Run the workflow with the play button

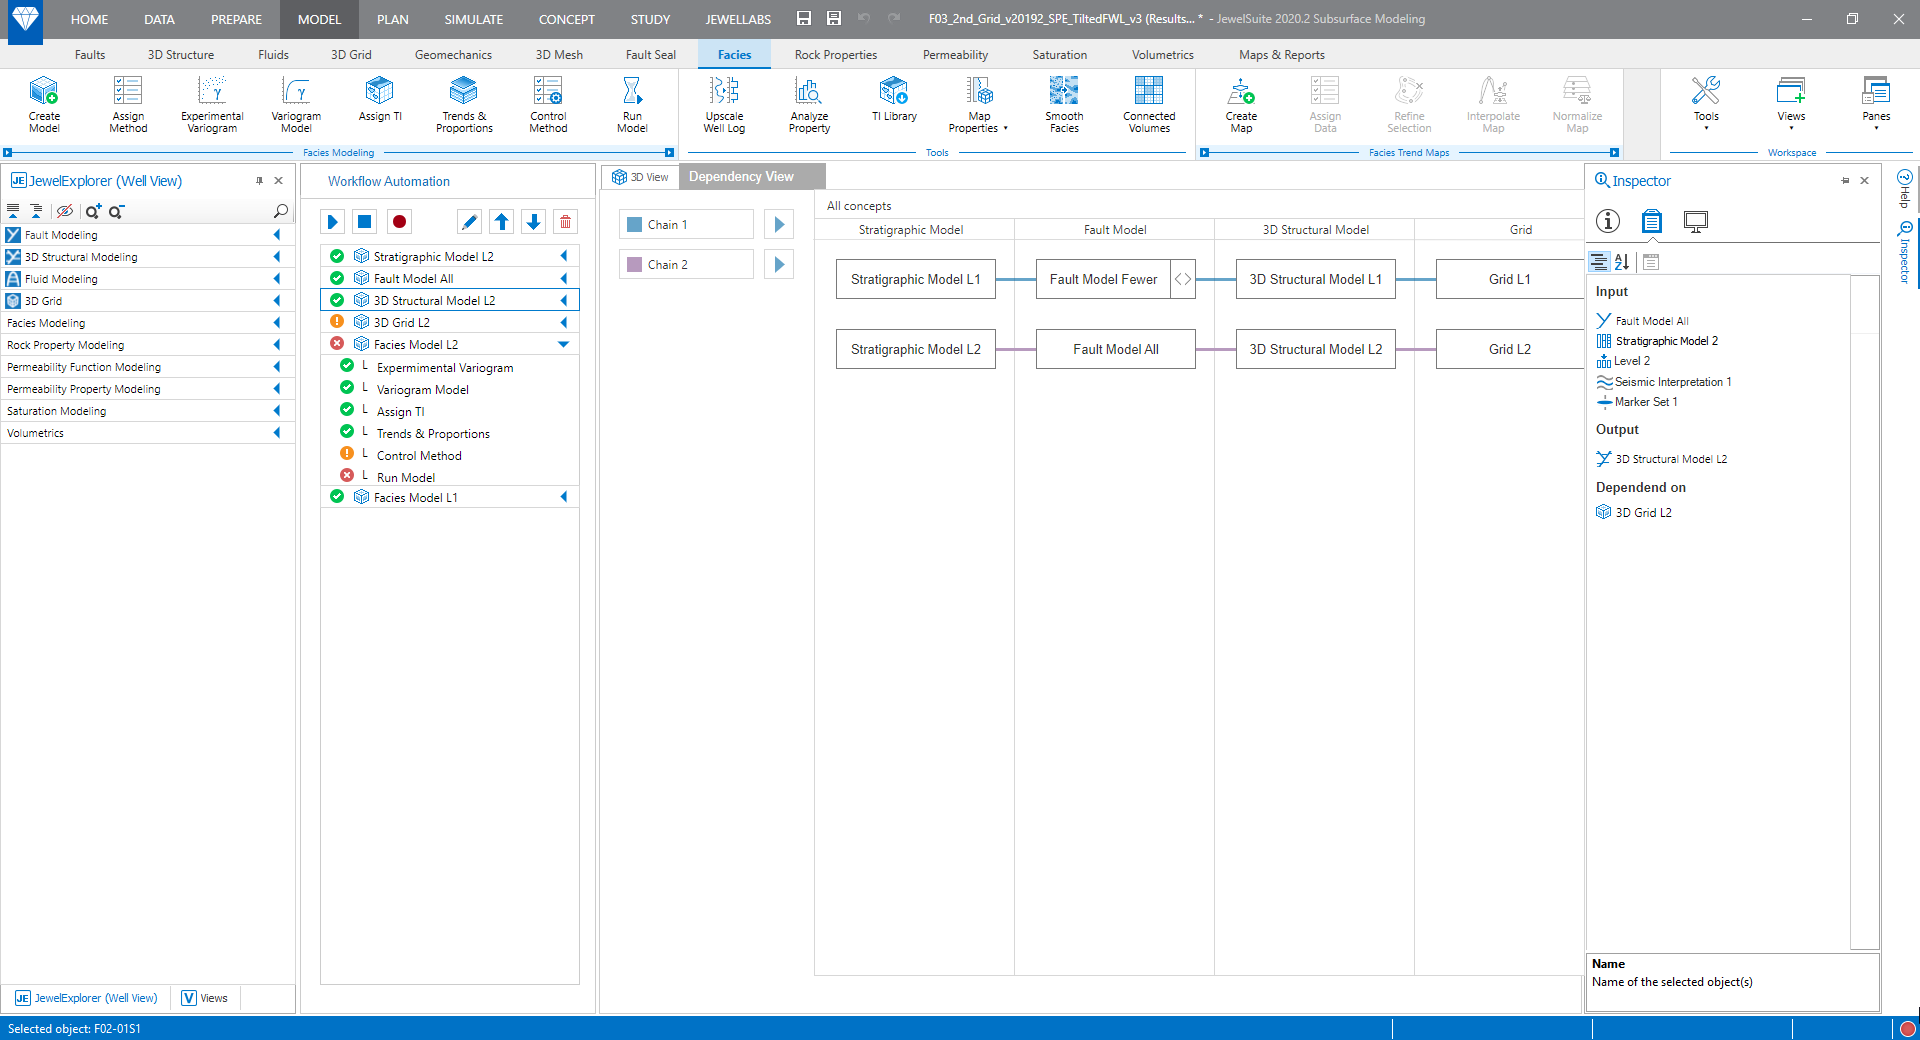[333, 222]
